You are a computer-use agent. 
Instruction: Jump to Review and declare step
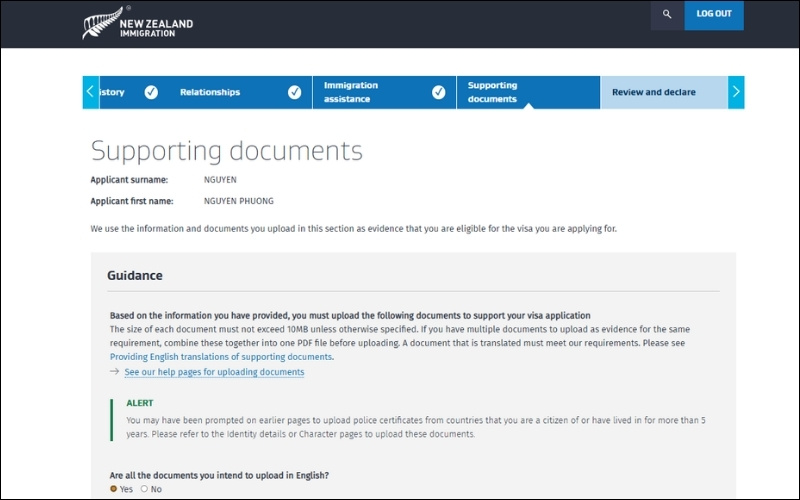[x=654, y=92]
